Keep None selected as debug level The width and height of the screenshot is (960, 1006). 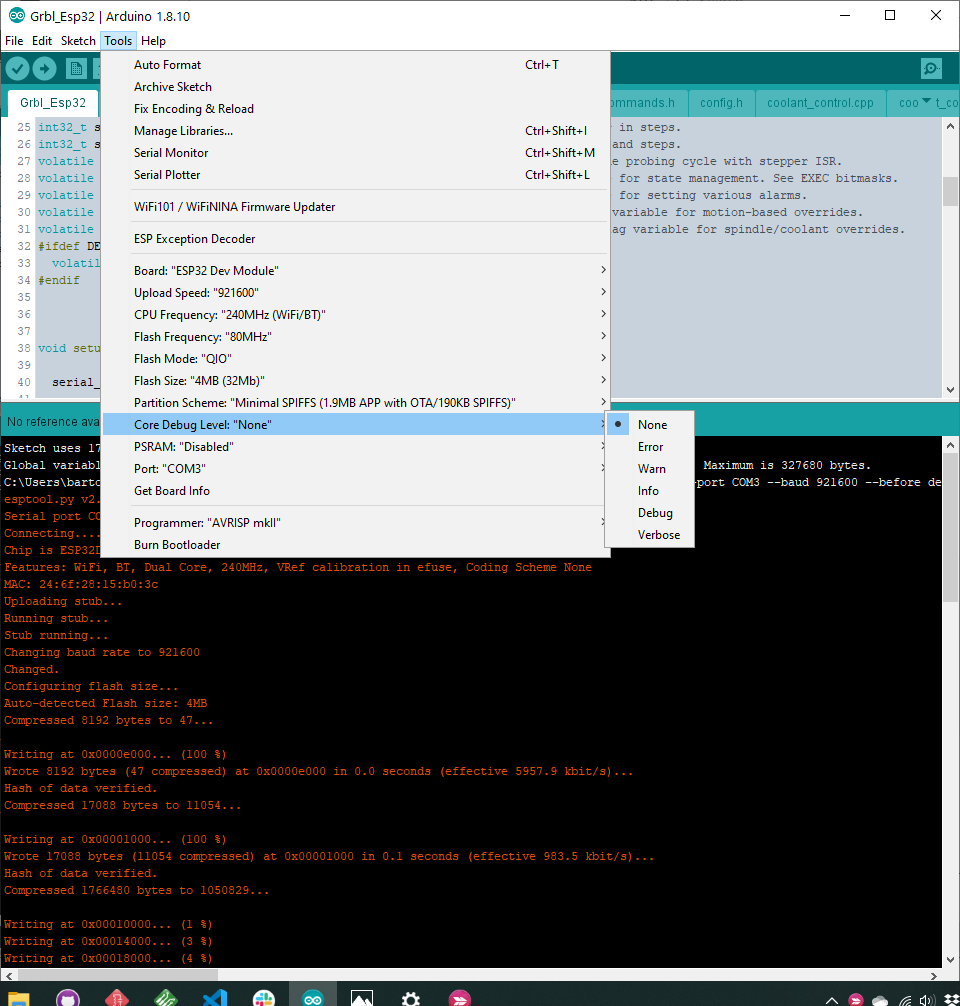click(650, 424)
